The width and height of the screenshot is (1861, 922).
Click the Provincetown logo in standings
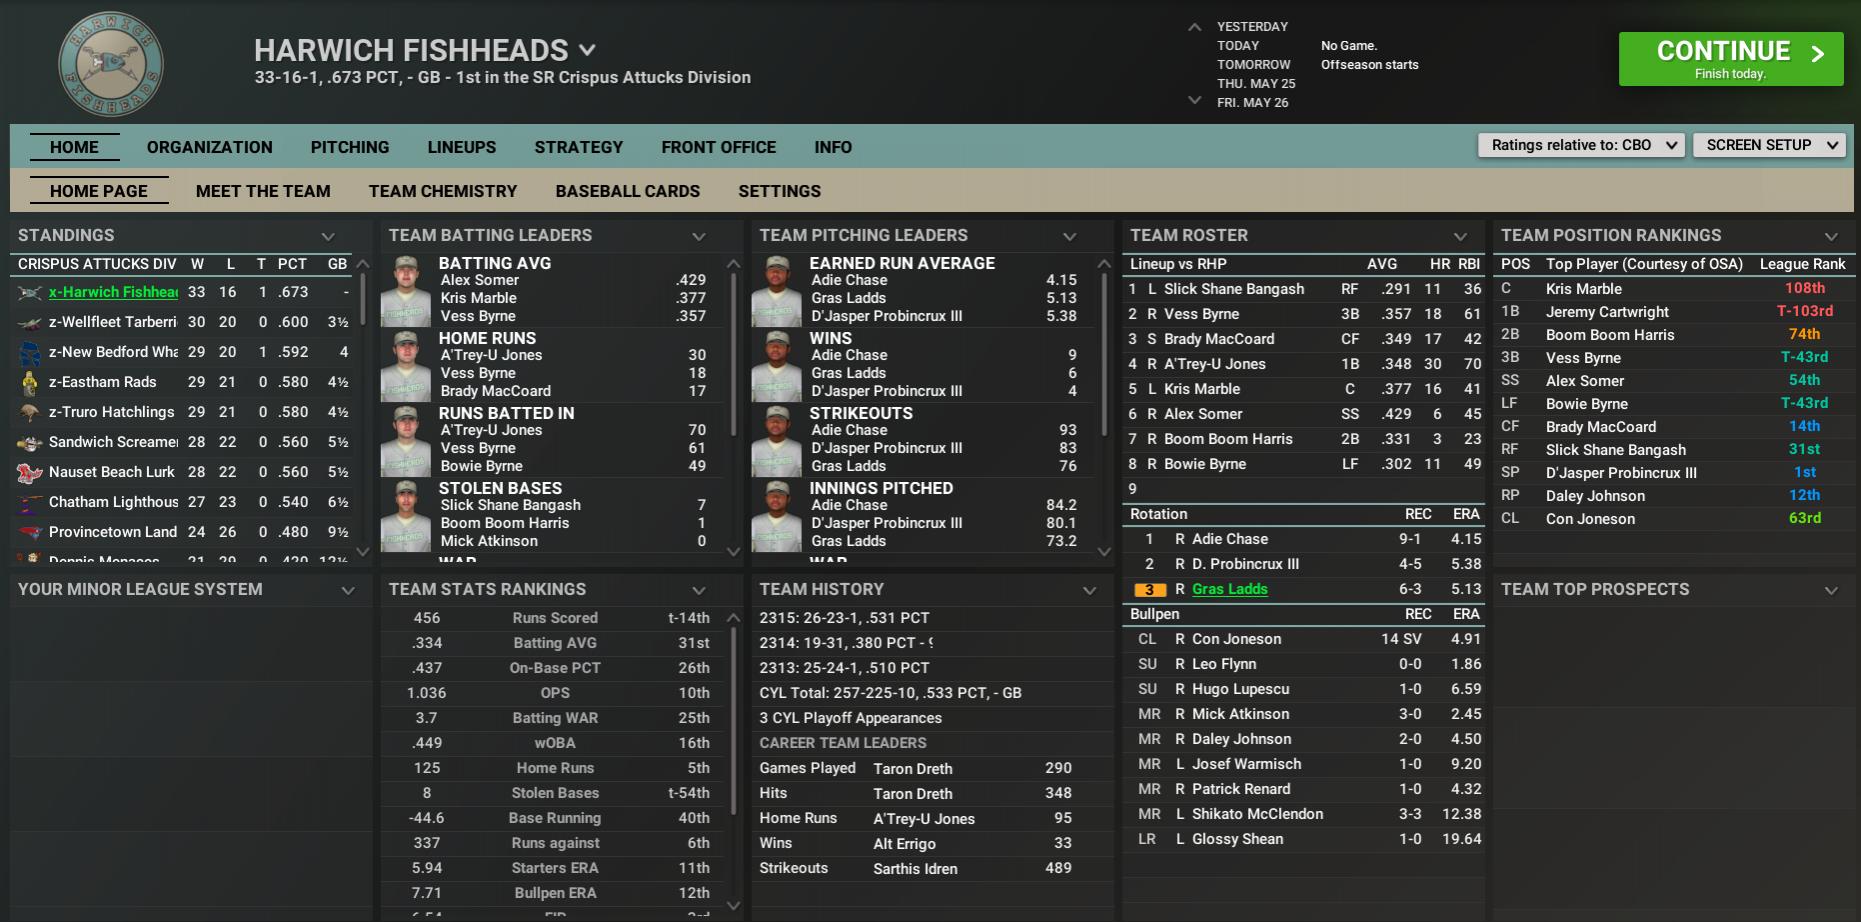coord(30,532)
